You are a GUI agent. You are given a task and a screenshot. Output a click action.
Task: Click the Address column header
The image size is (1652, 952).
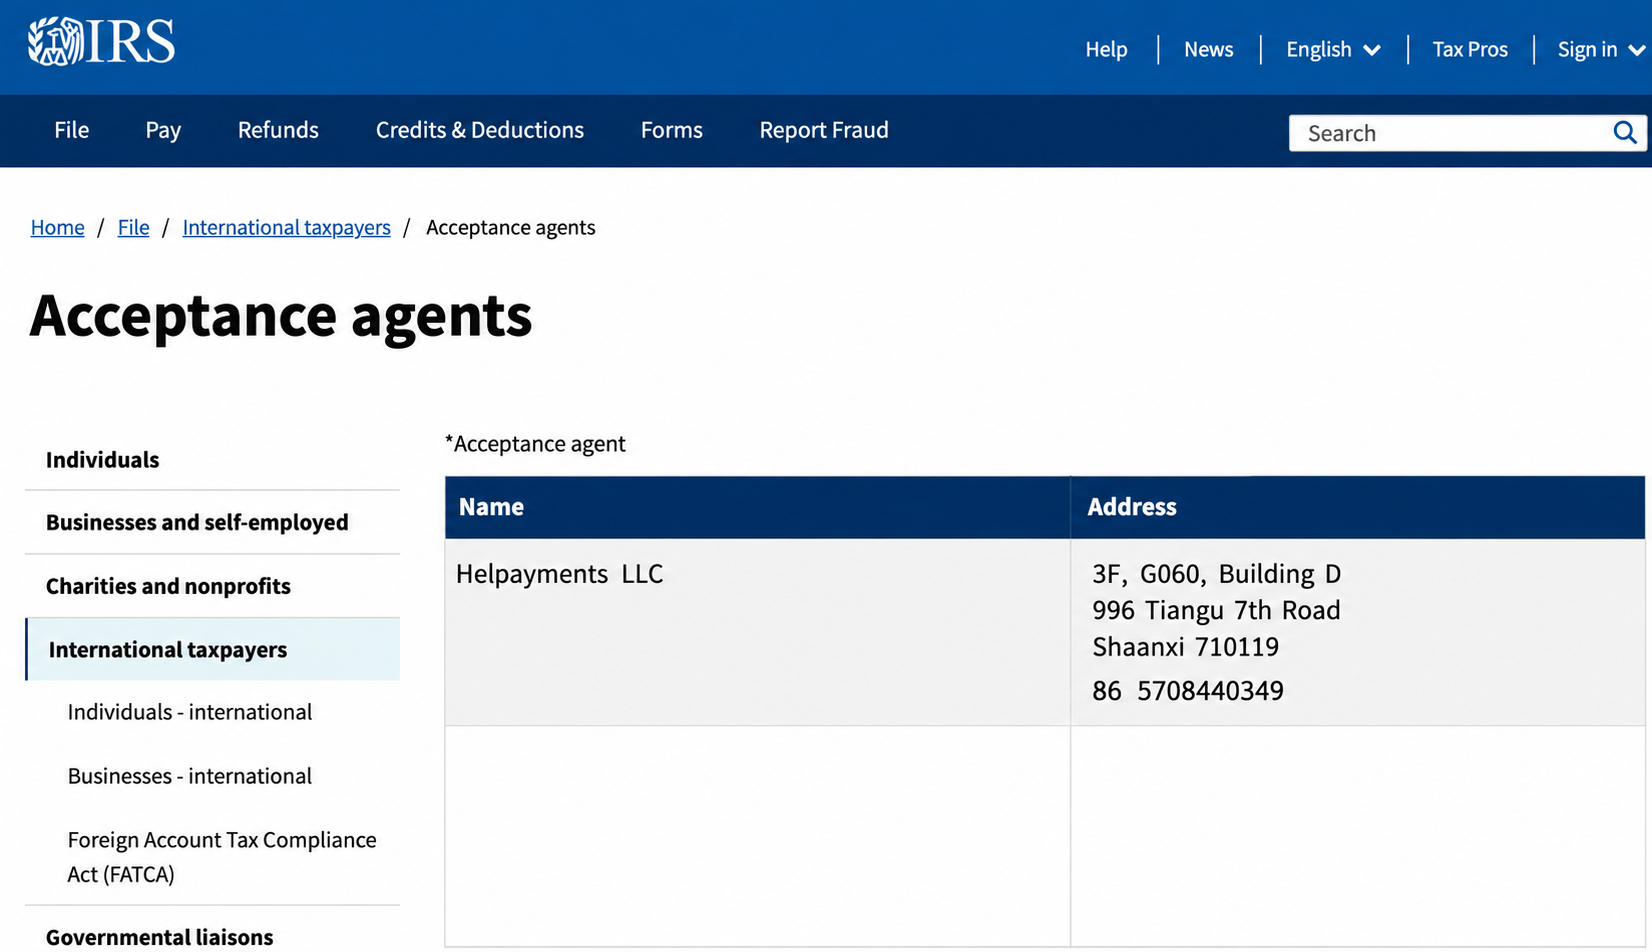click(1357, 507)
